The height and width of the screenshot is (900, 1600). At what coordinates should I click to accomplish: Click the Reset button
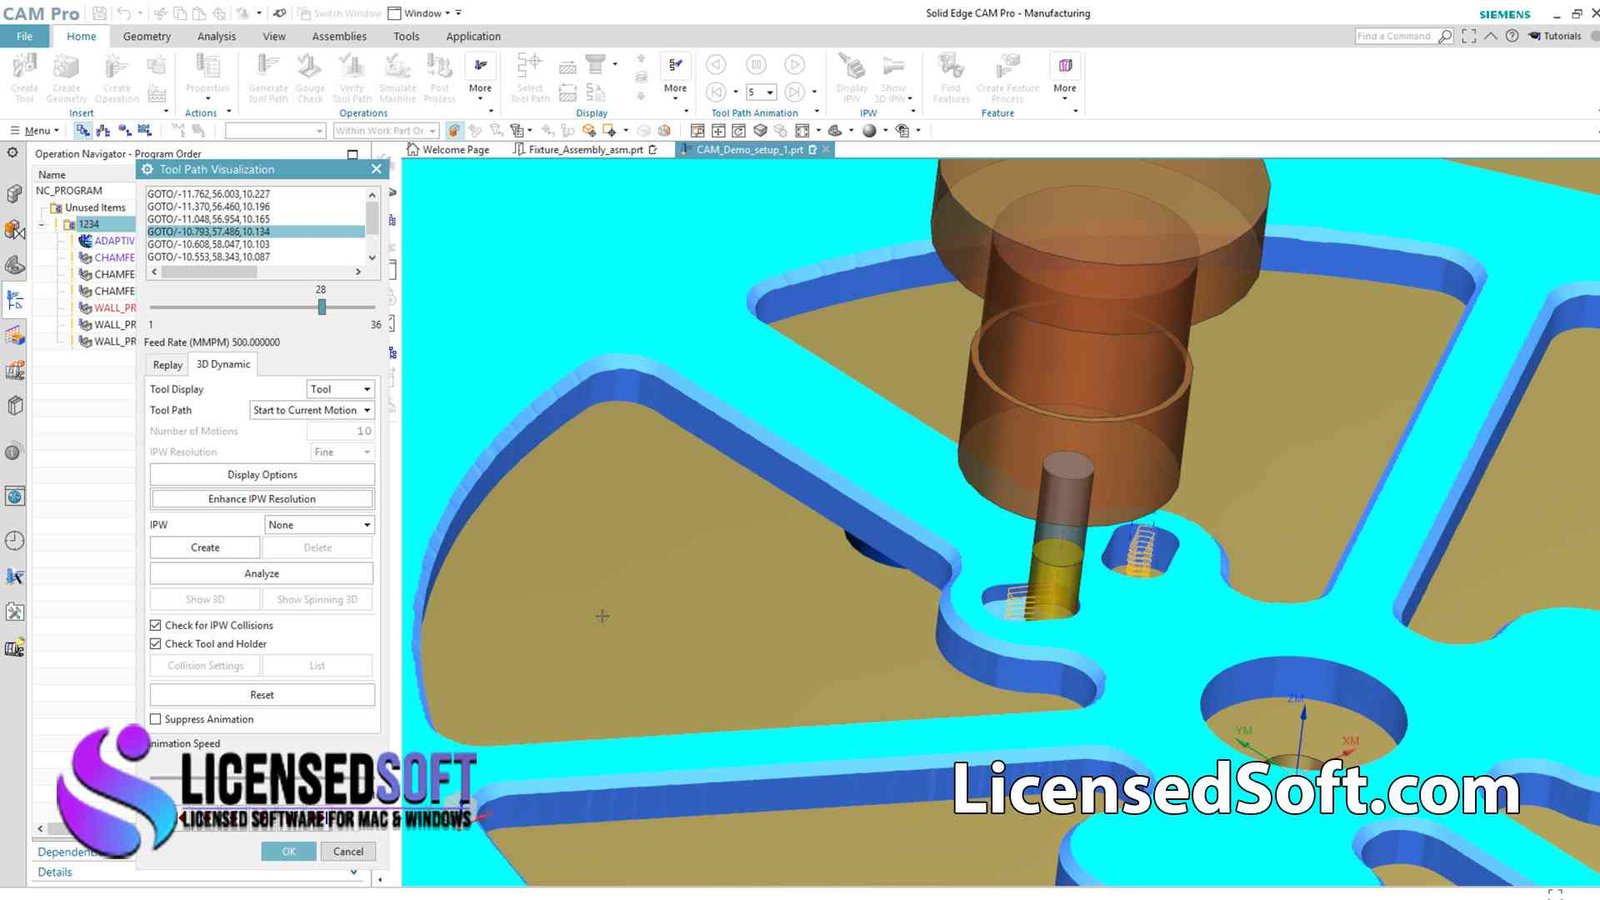[262, 695]
